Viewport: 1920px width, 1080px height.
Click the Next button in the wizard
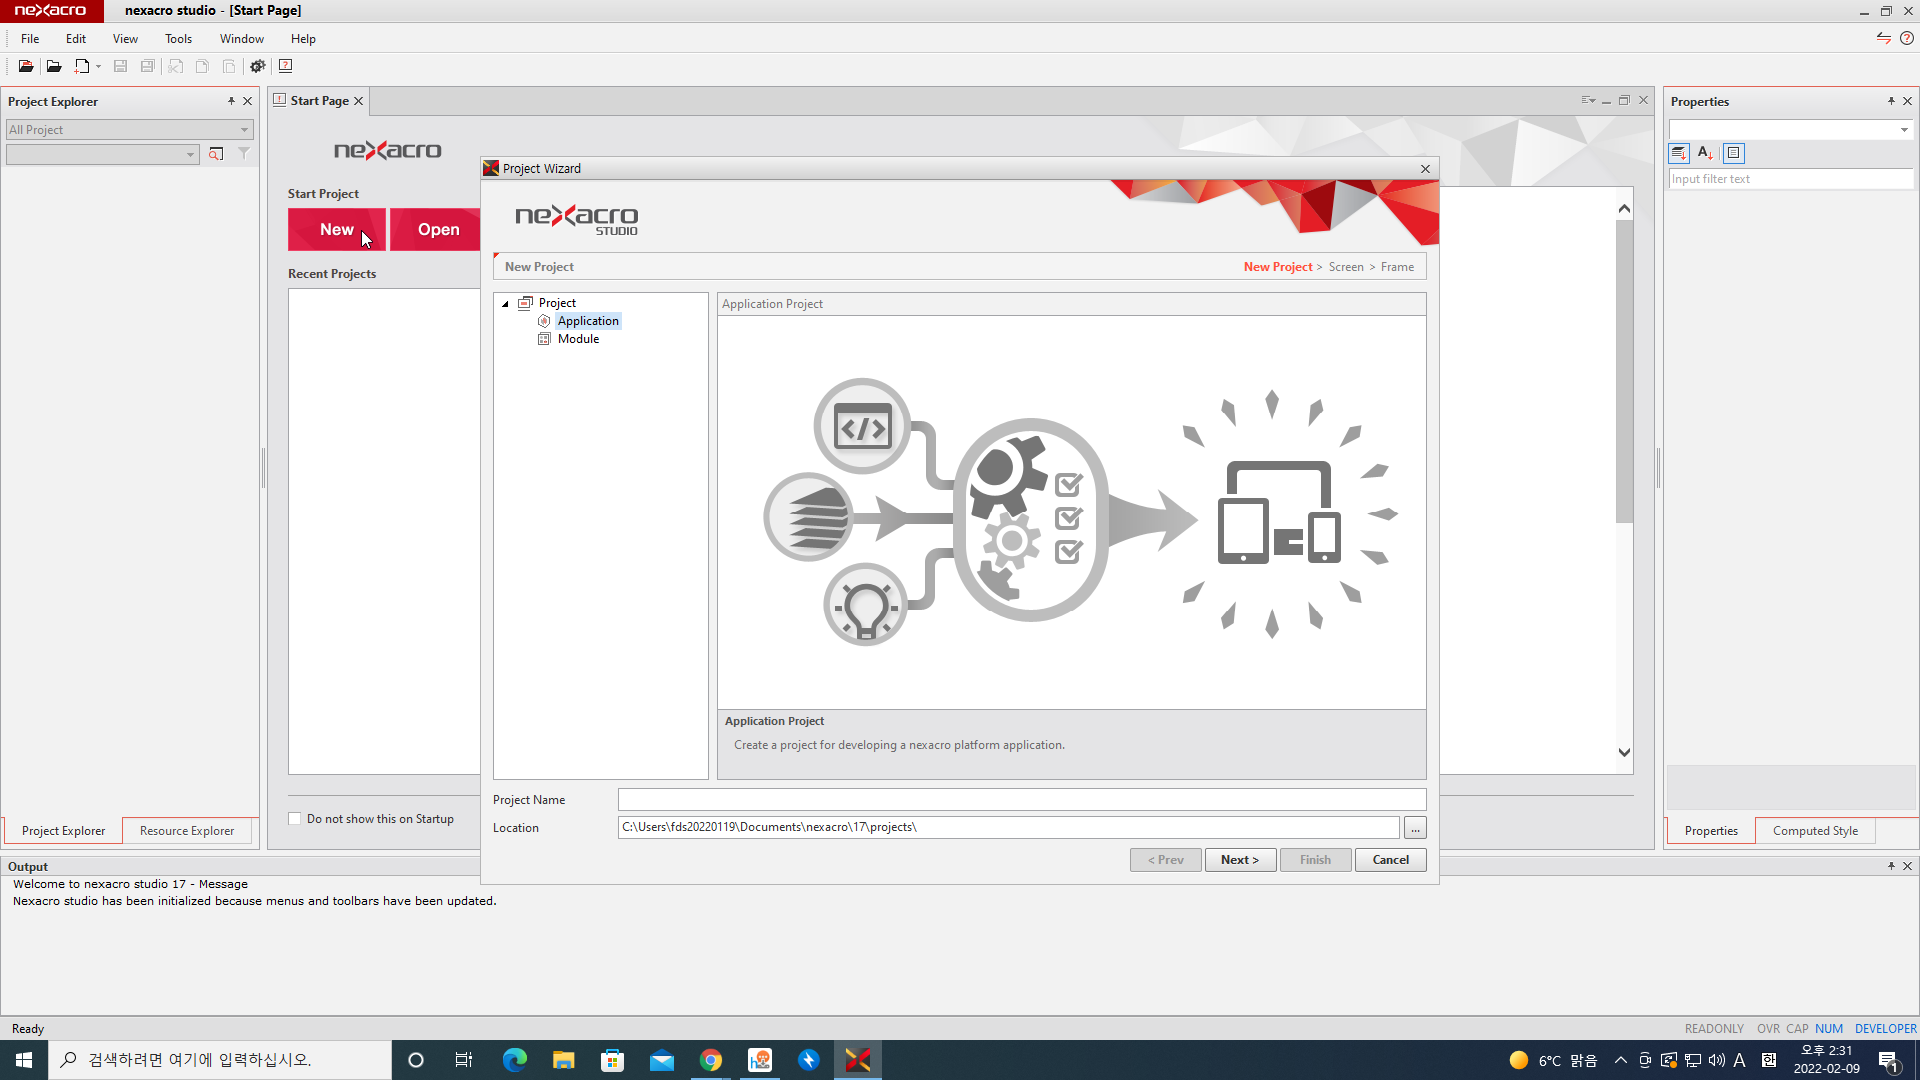pyautogui.click(x=1240, y=860)
